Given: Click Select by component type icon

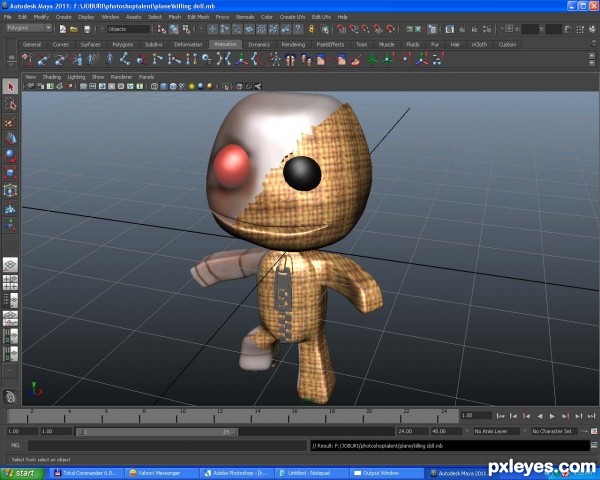Looking at the screenshot, I should [186, 29].
